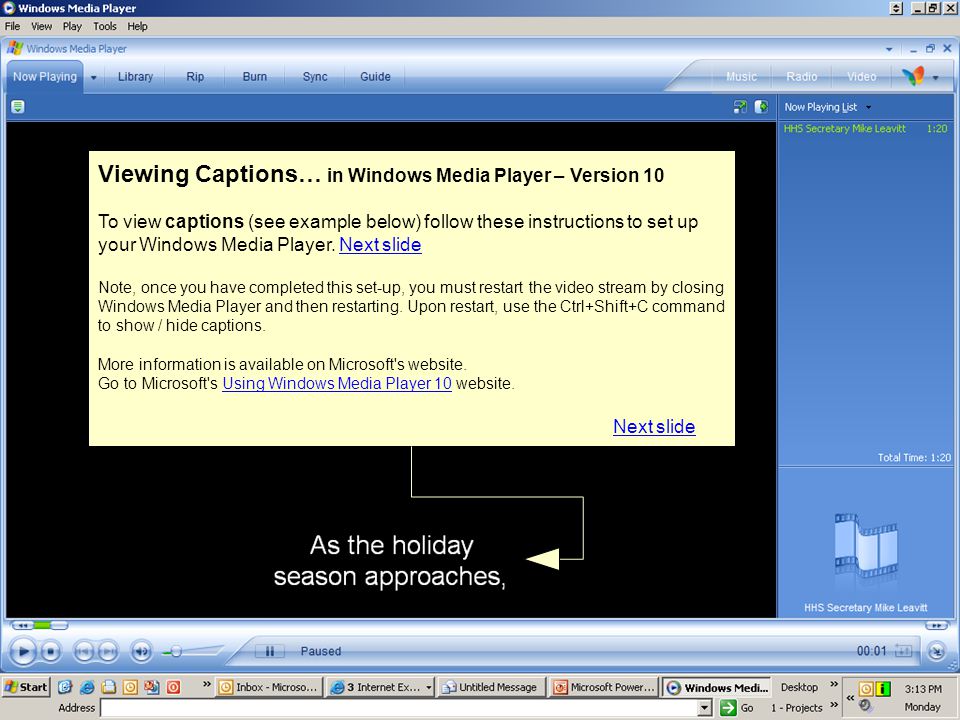Open the Address bar dropdown arrow
This screenshot has height=720, width=960.
point(705,708)
